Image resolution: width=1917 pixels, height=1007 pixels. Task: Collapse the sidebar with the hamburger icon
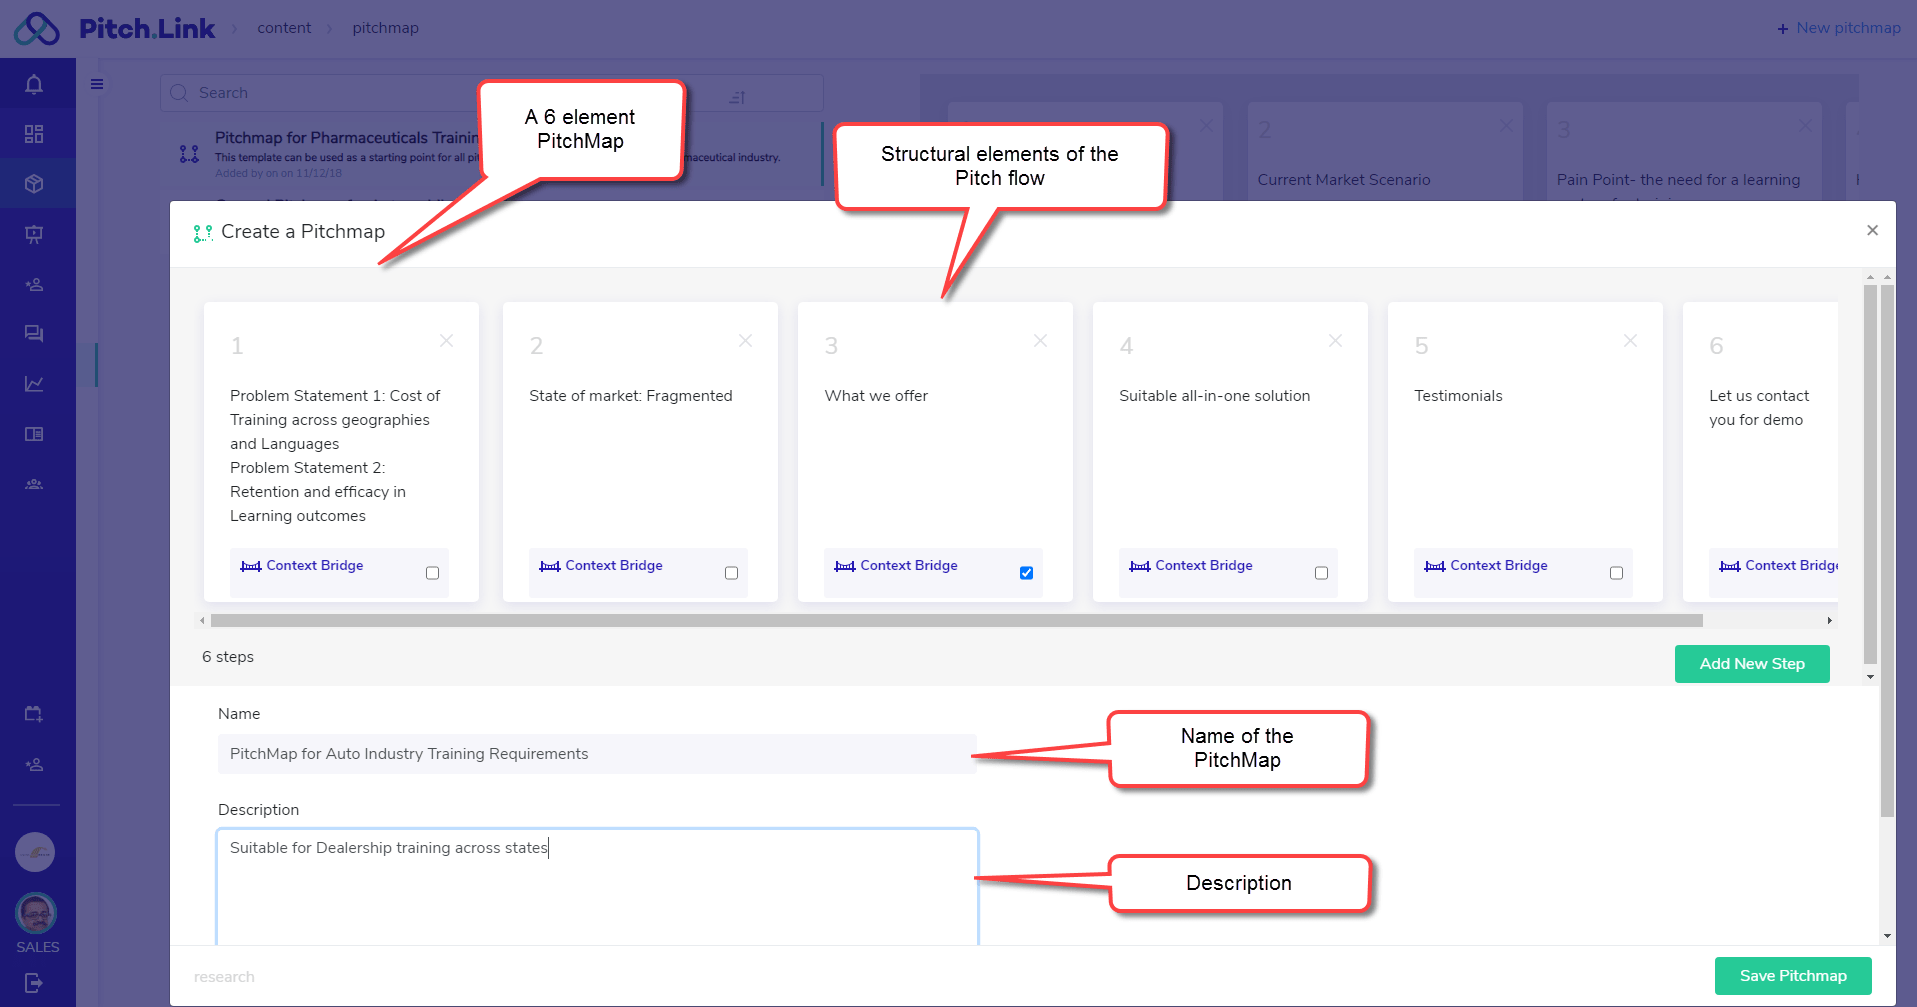coord(97,84)
